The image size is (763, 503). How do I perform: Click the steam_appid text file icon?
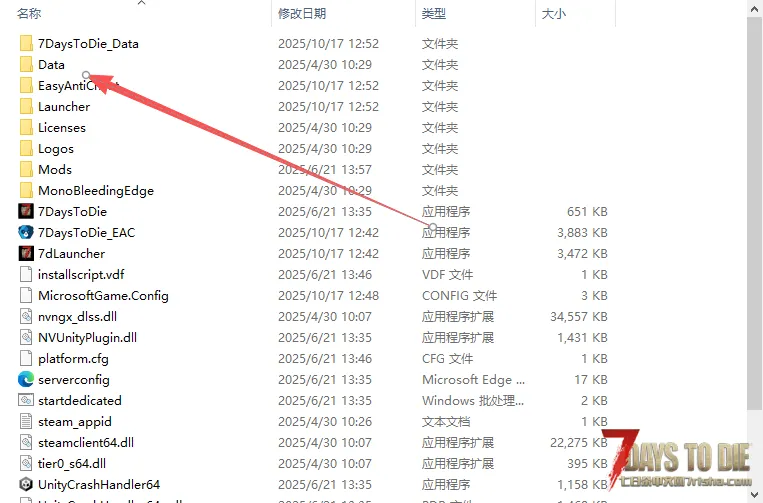click(26, 421)
